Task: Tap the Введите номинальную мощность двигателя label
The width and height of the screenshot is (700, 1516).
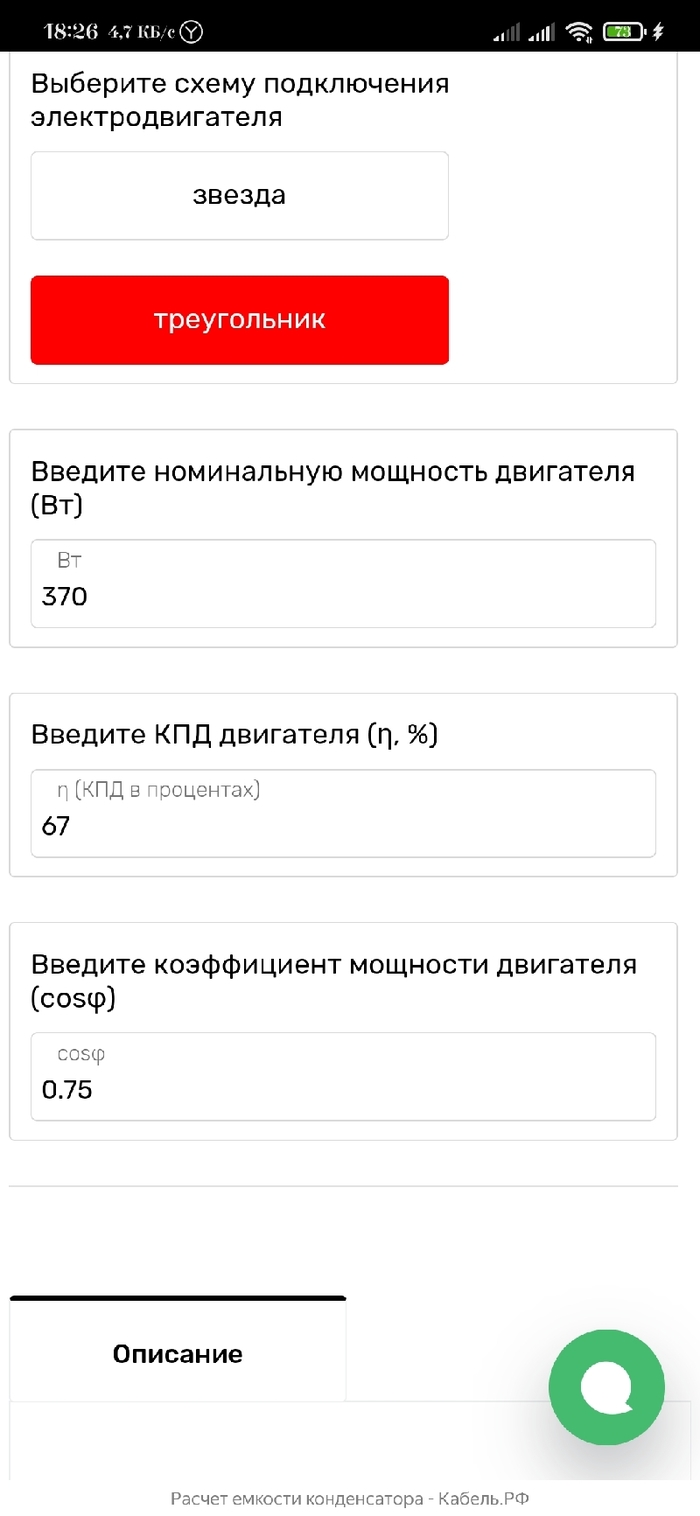Action: point(333,488)
